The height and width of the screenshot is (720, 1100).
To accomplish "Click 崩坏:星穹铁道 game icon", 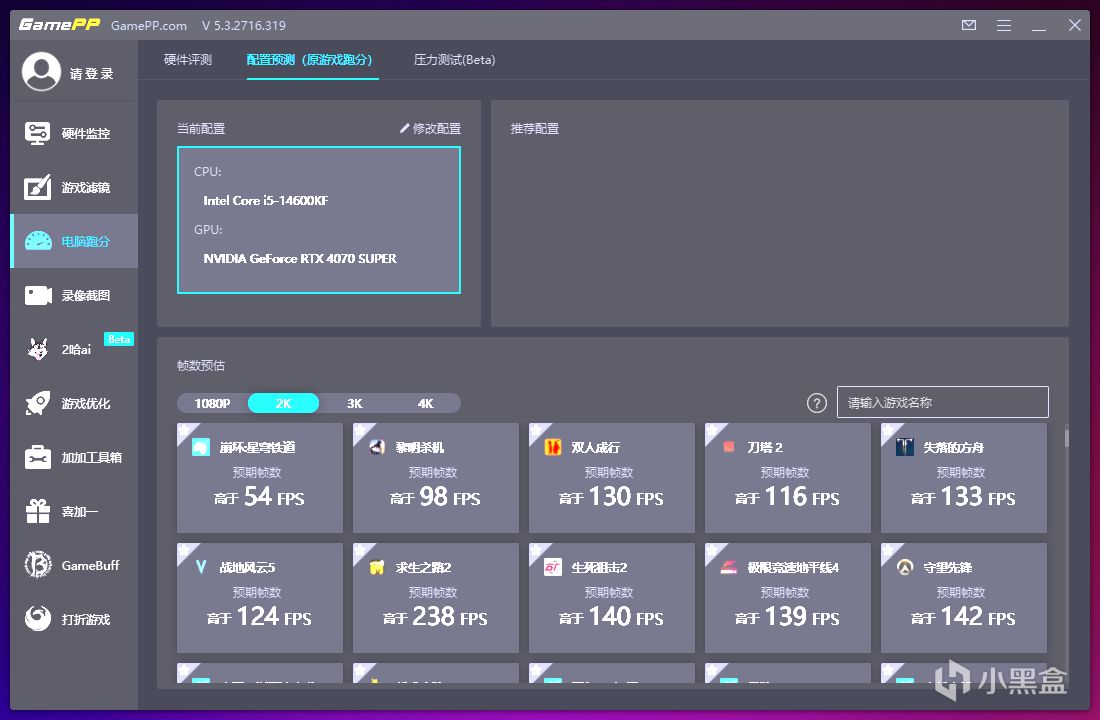I will point(201,447).
